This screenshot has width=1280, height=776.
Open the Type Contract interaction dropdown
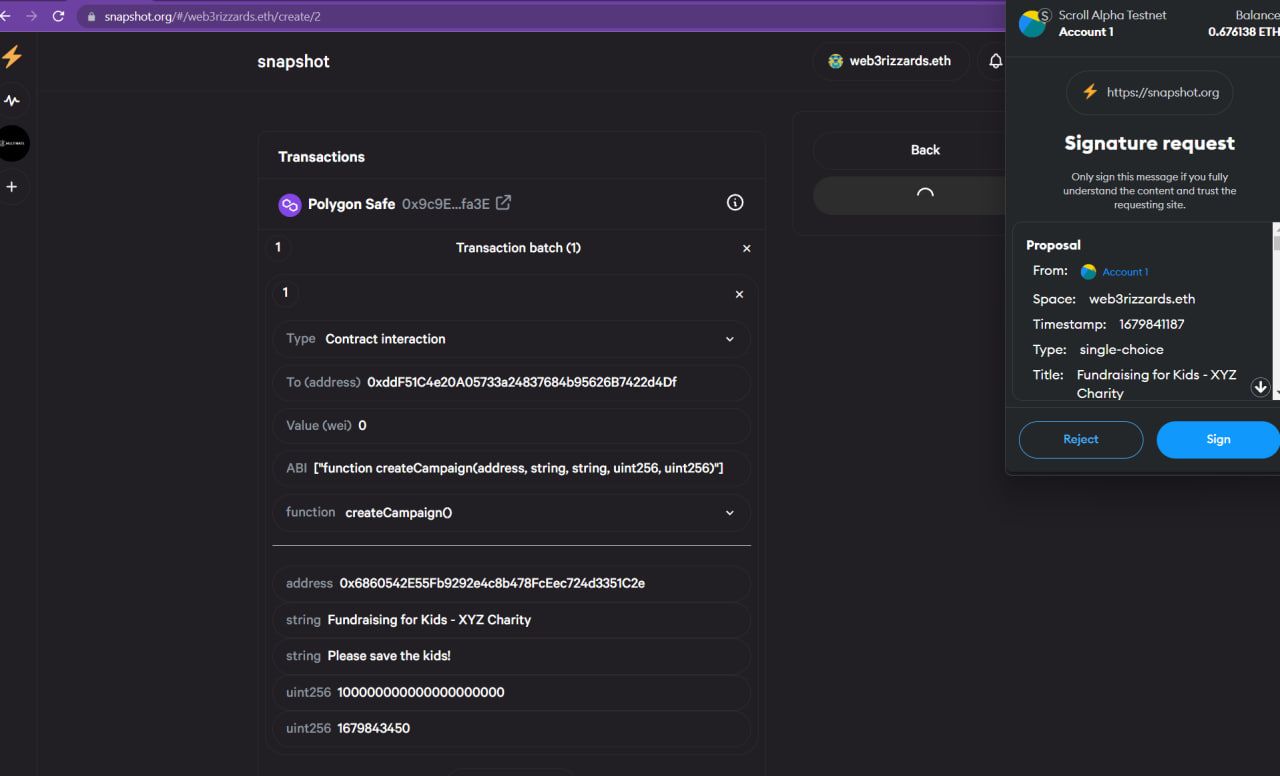coord(511,339)
